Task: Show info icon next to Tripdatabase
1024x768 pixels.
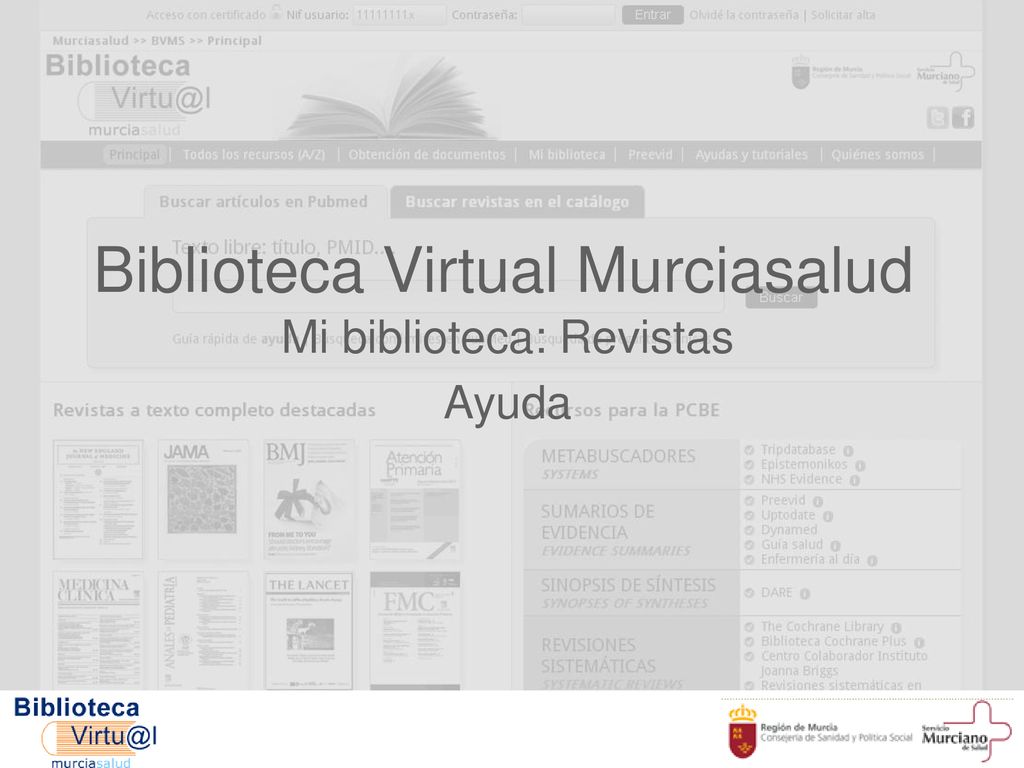Action: coord(848,451)
